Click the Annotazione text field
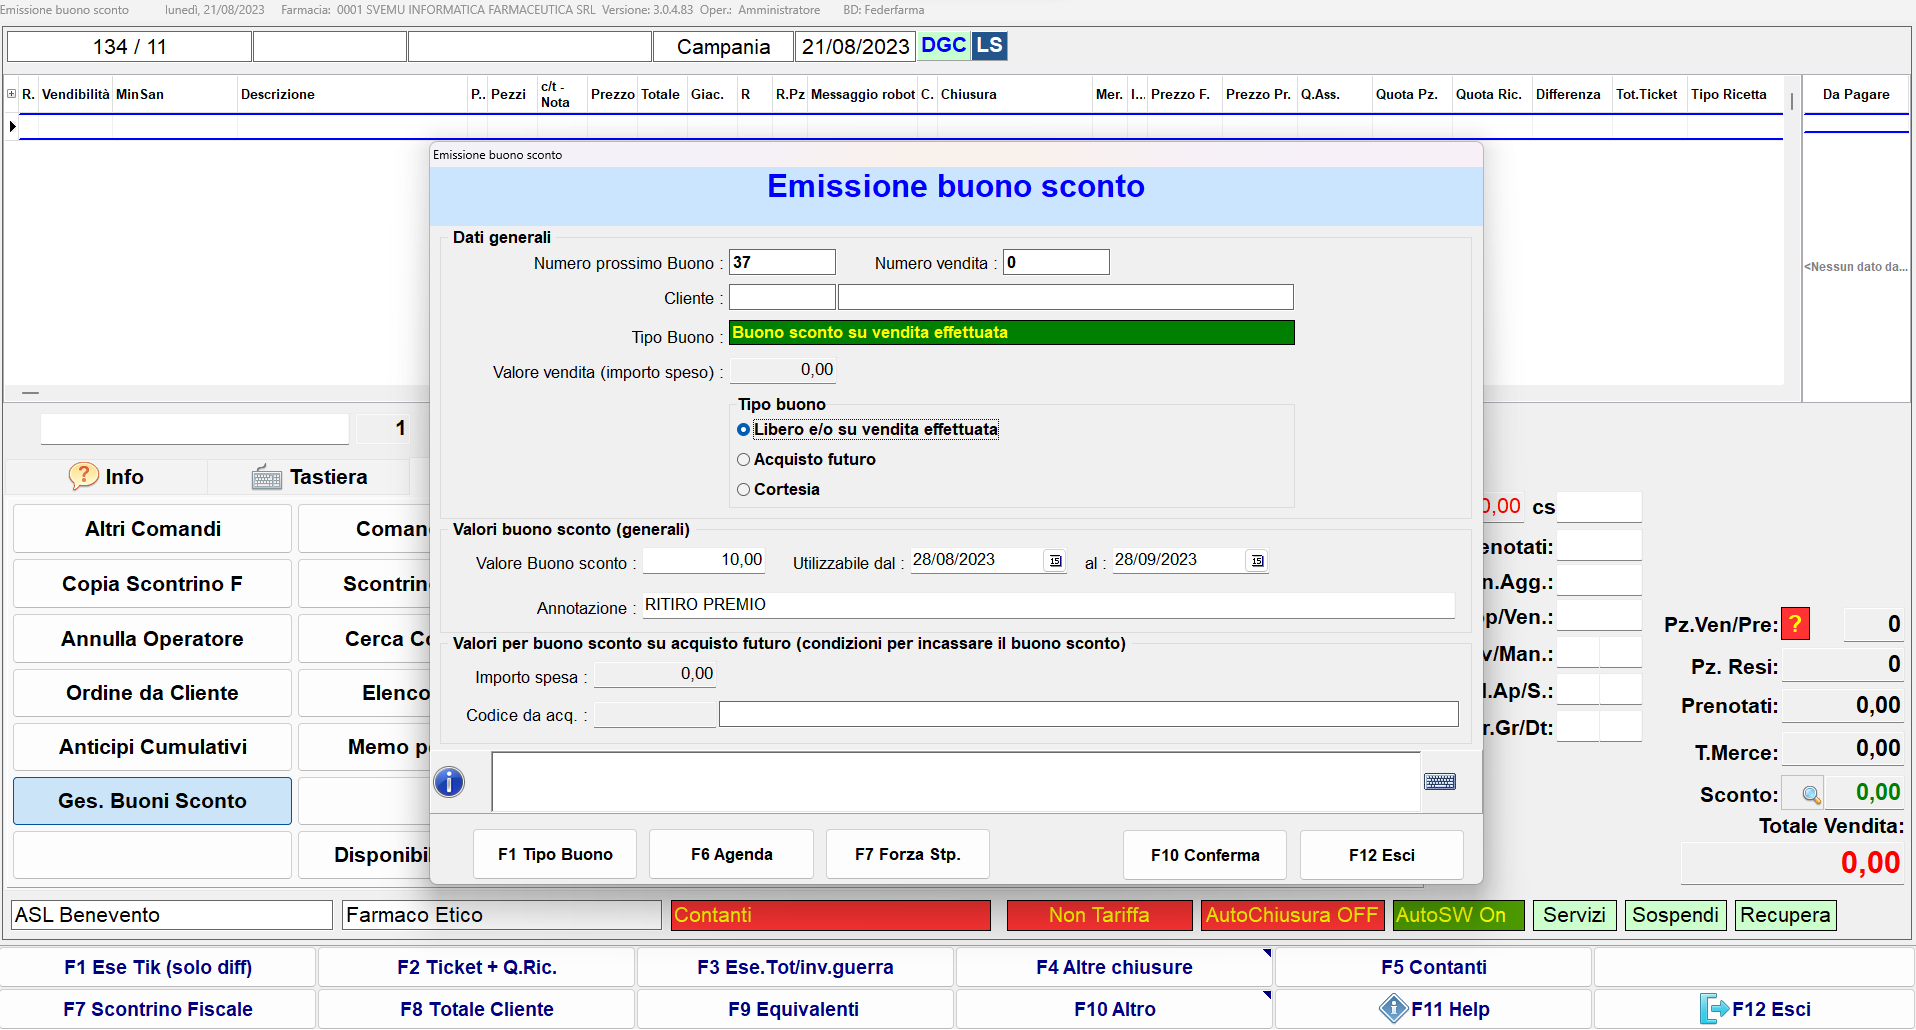Screen dimensions: 1916x1030 (x=1048, y=605)
